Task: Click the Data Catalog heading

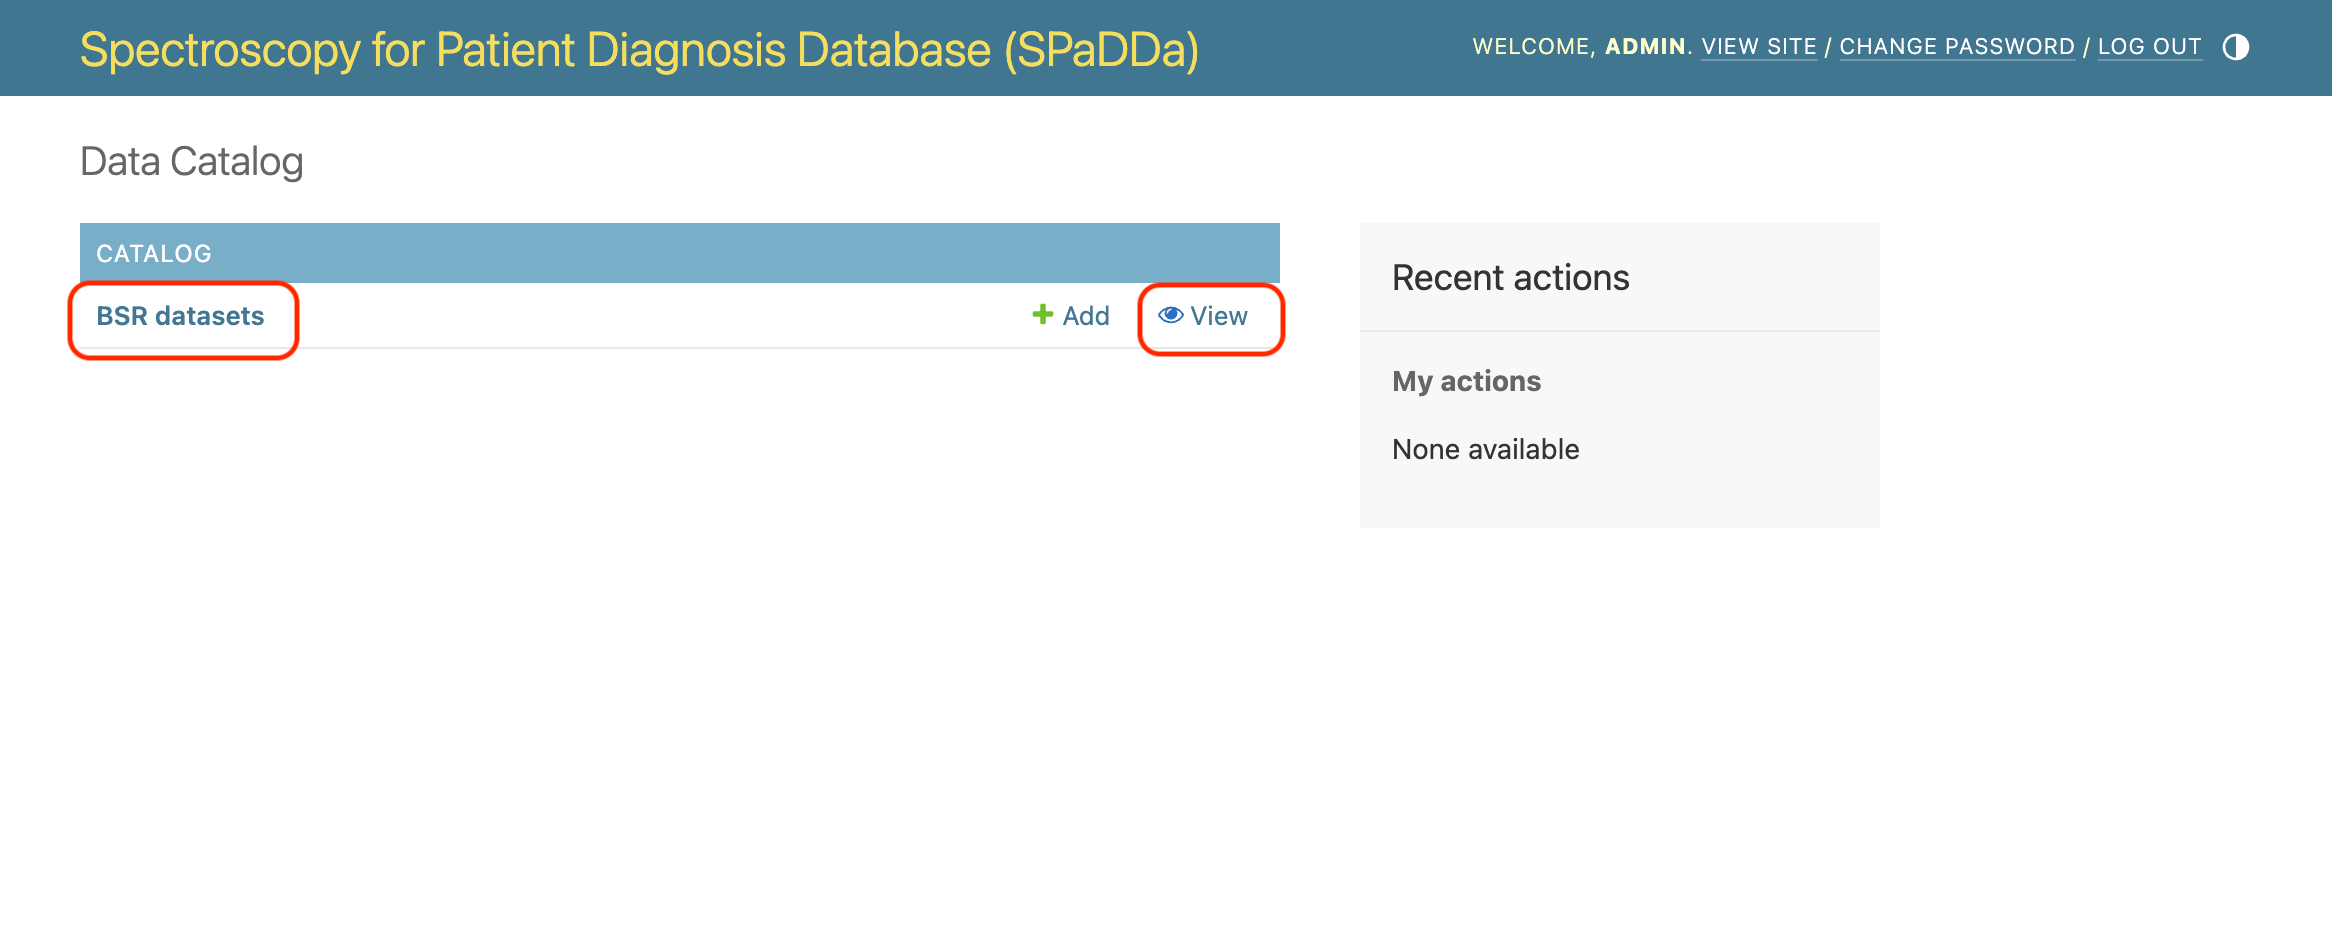Action: pyautogui.click(x=191, y=162)
